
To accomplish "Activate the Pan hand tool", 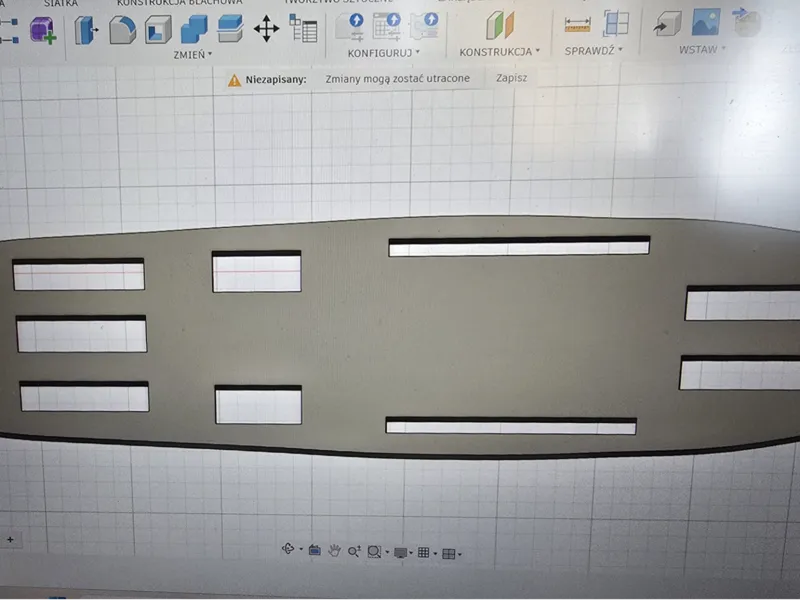I will (x=334, y=551).
